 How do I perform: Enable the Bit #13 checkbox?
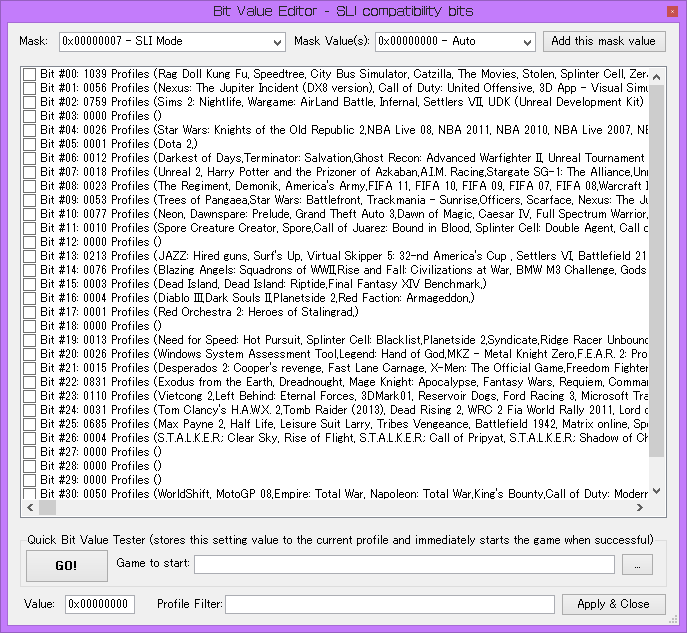point(29,256)
